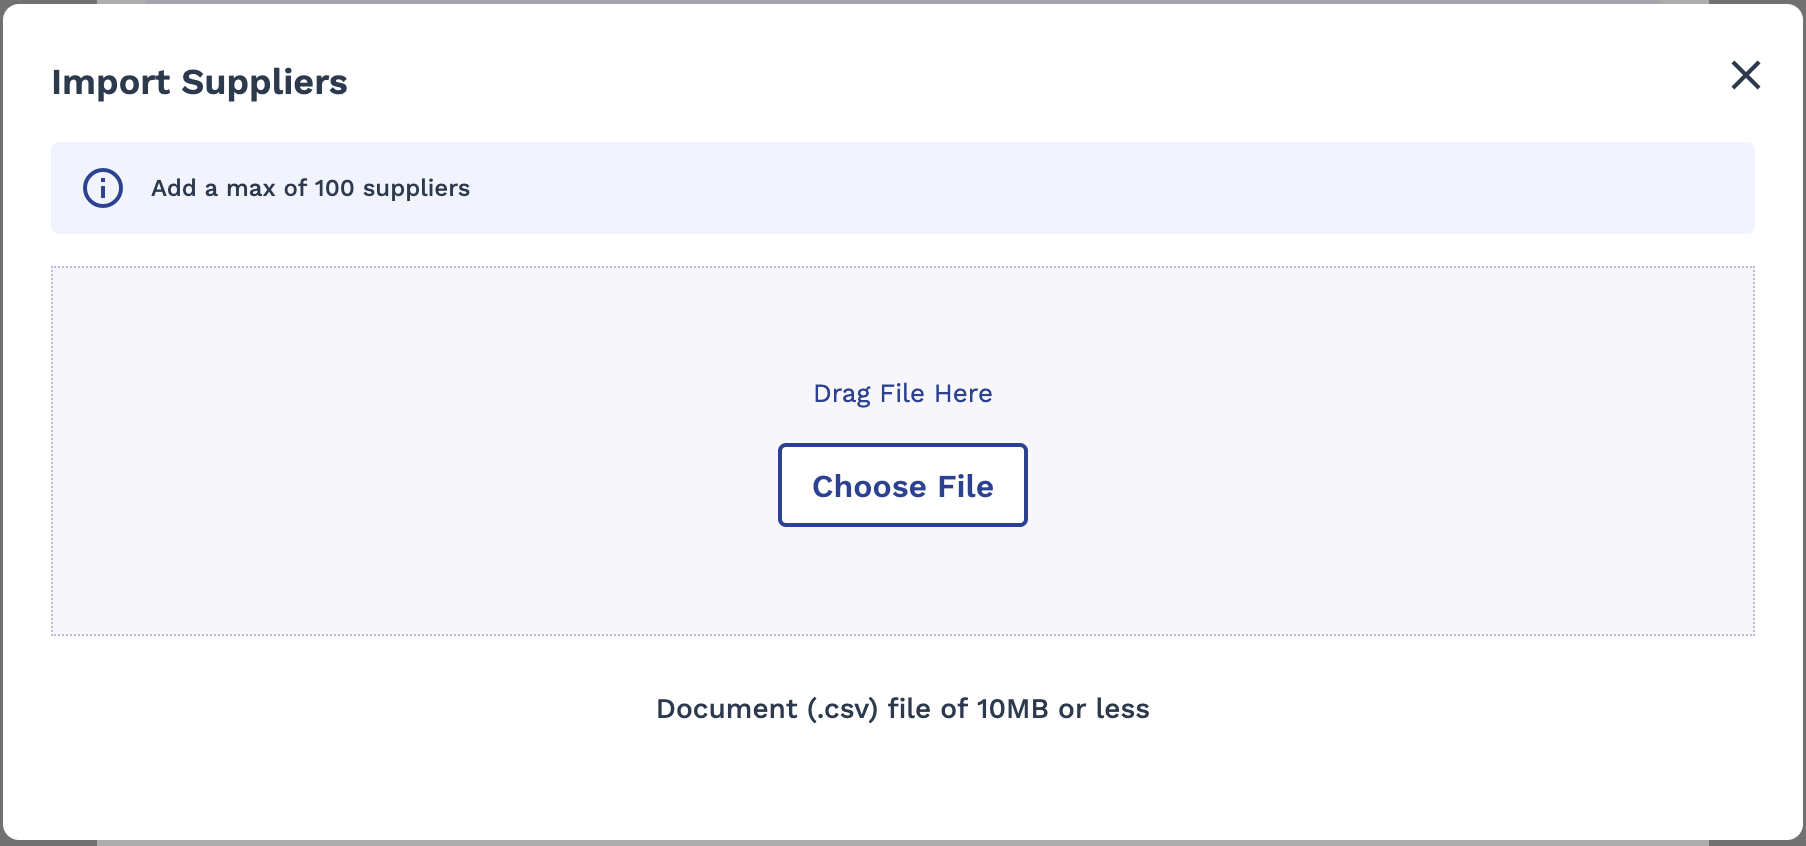This screenshot has height=846, width=1806.
Task: Open the file picker via Choose File
Action: tap(903, 485)
